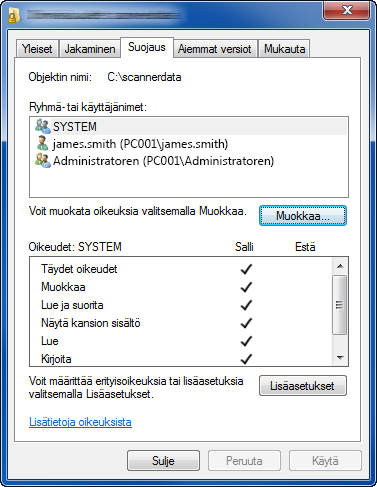Click the Administratoren group icon
The image size is (377, 487).
(43, 160)
